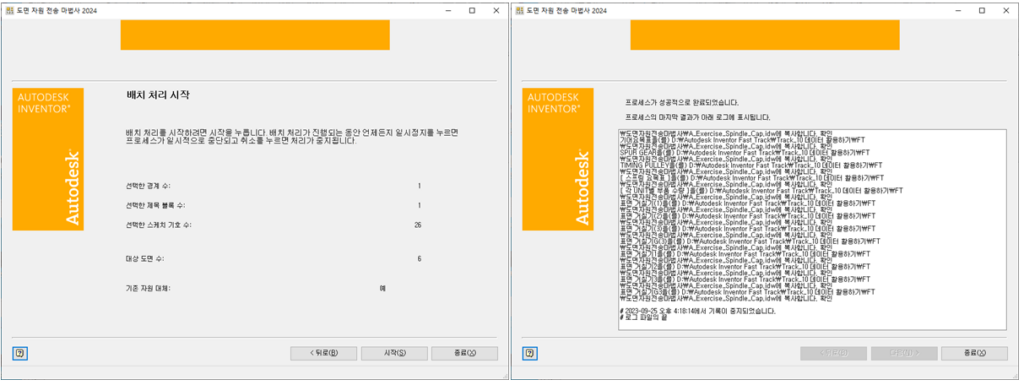Click the help icon in the left wizard window
Viewport: 1024px width, 385px height.
coord(20,353)
